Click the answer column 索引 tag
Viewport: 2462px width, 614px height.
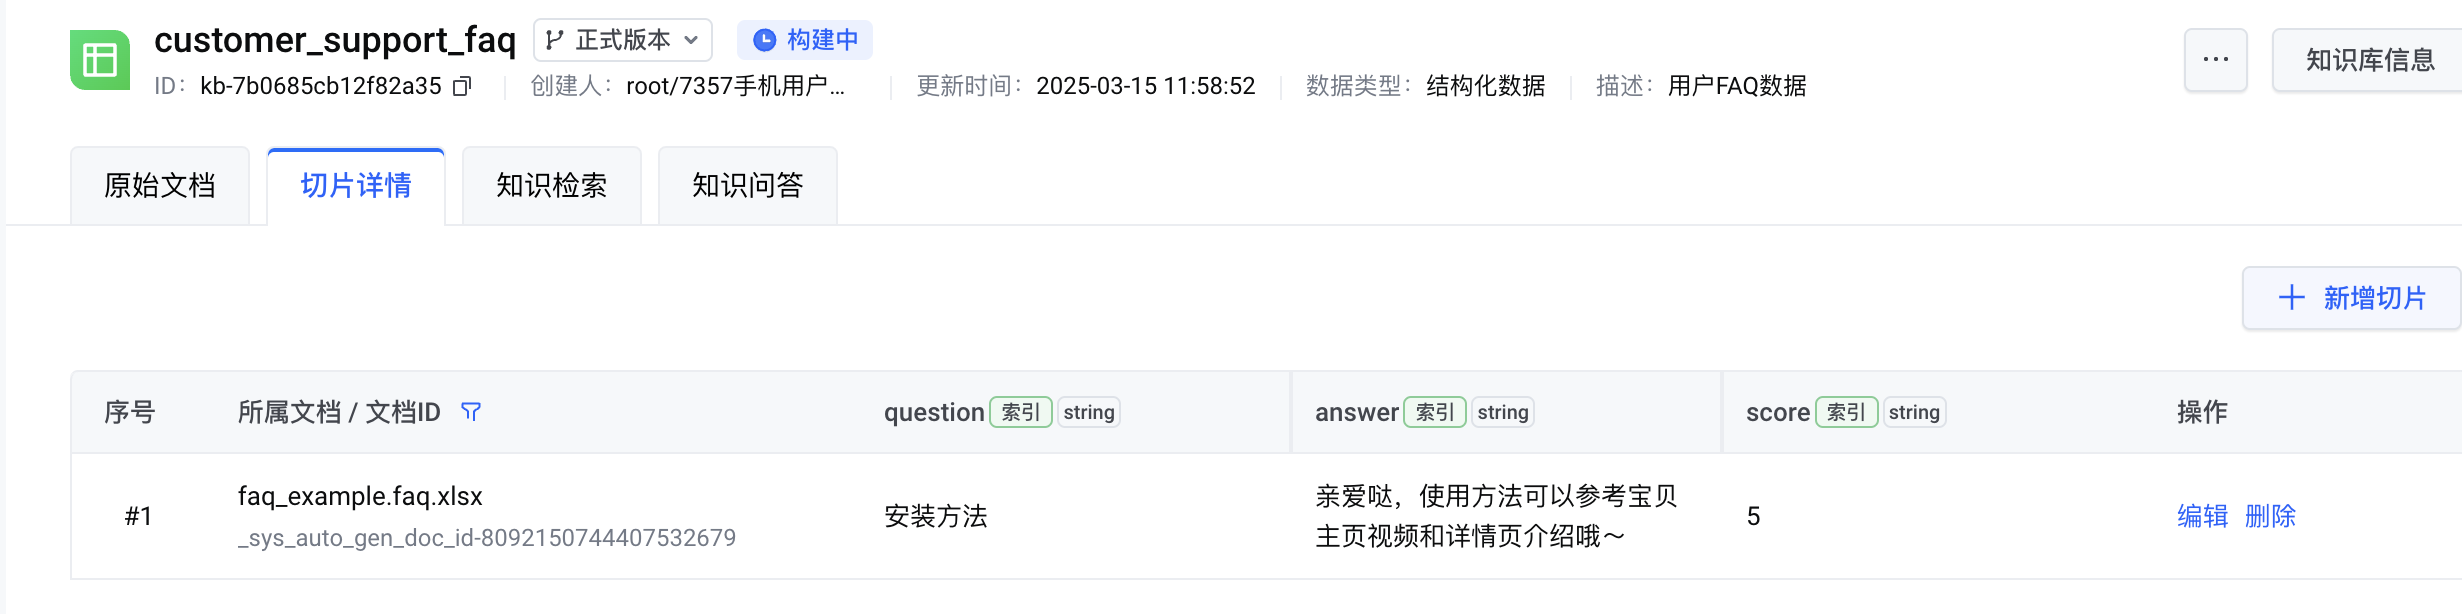coord(1434,412)
